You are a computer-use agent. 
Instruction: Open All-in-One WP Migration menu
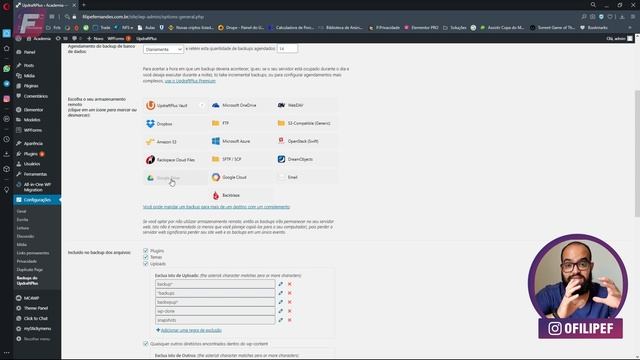coord(37,187)
